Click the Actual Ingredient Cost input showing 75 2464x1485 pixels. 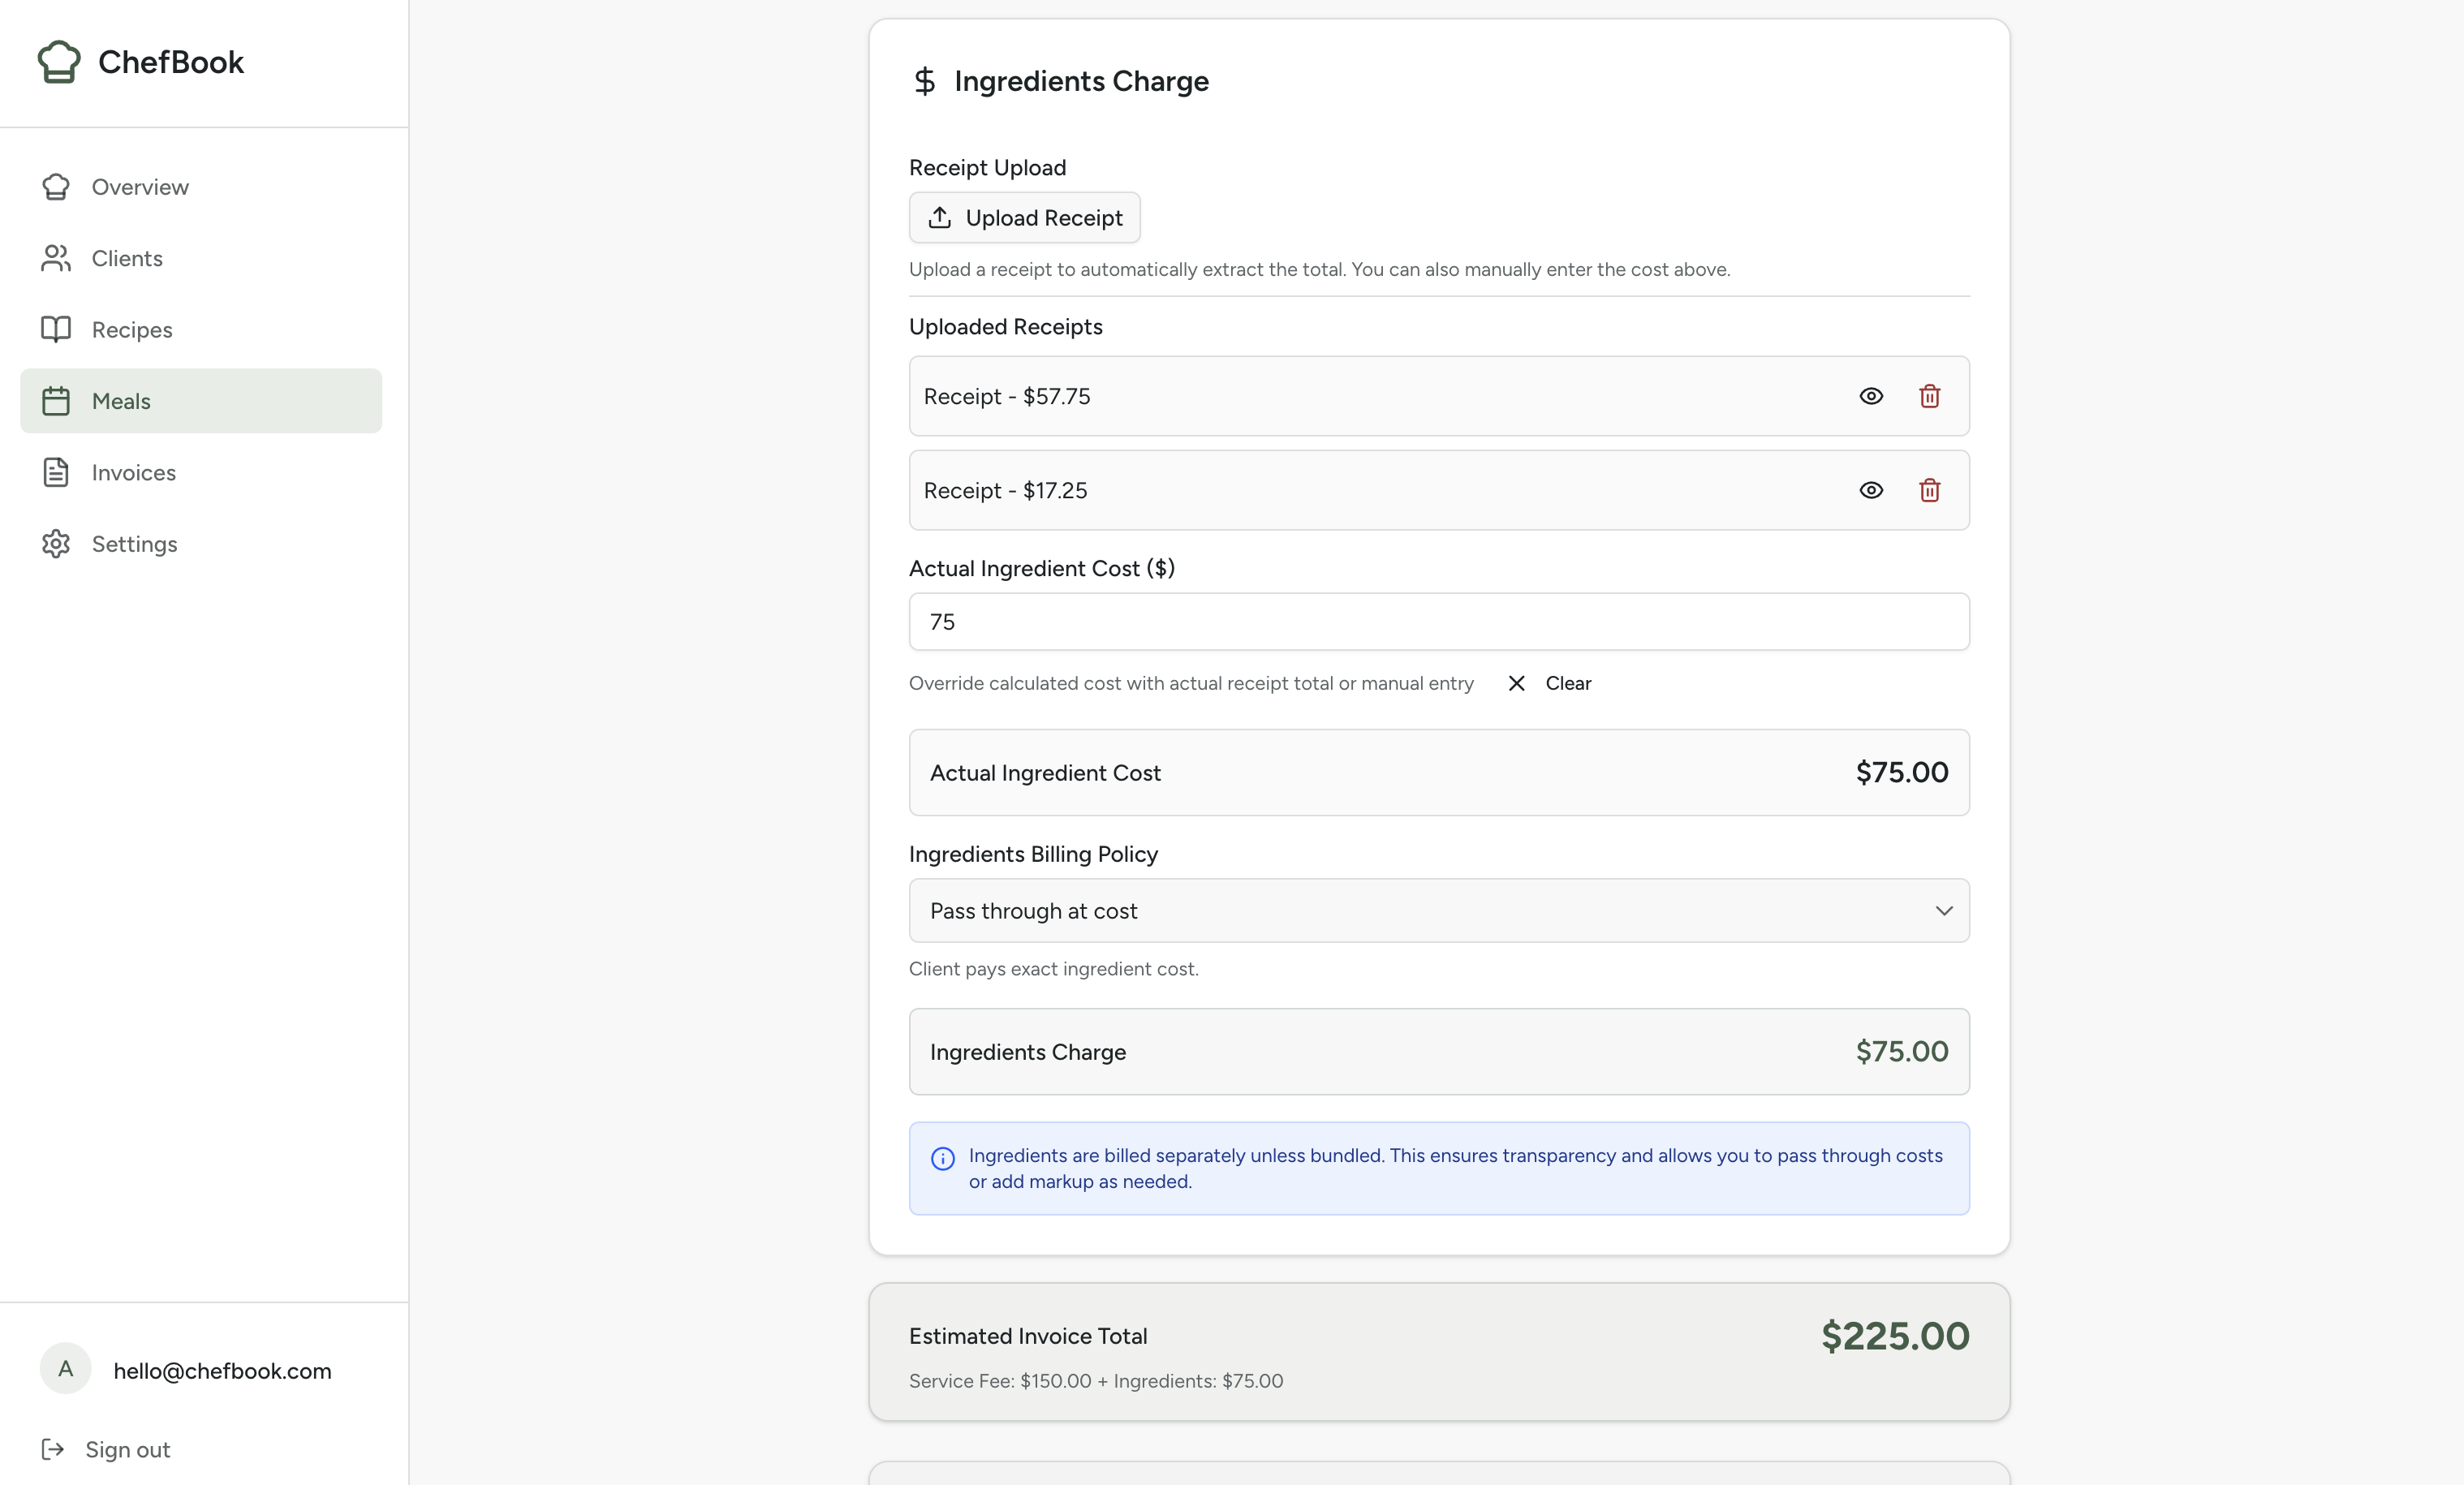click(x=1438, y=621)
